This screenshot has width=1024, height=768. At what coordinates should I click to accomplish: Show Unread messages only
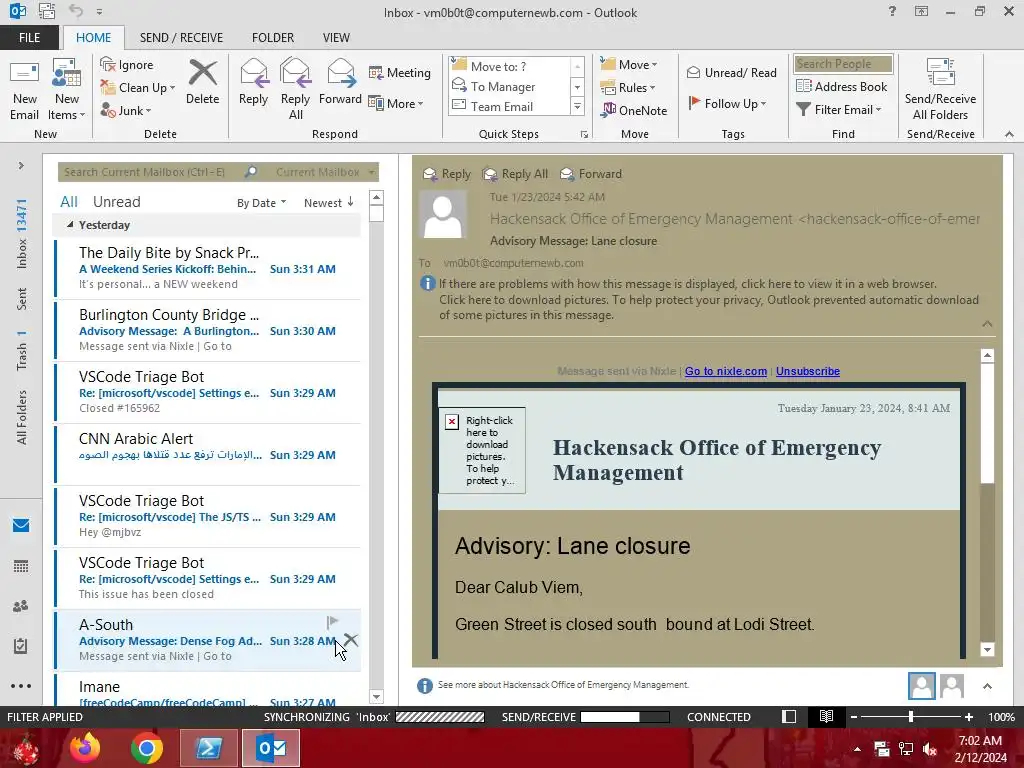pyautogui.click(x=116, y=202)
